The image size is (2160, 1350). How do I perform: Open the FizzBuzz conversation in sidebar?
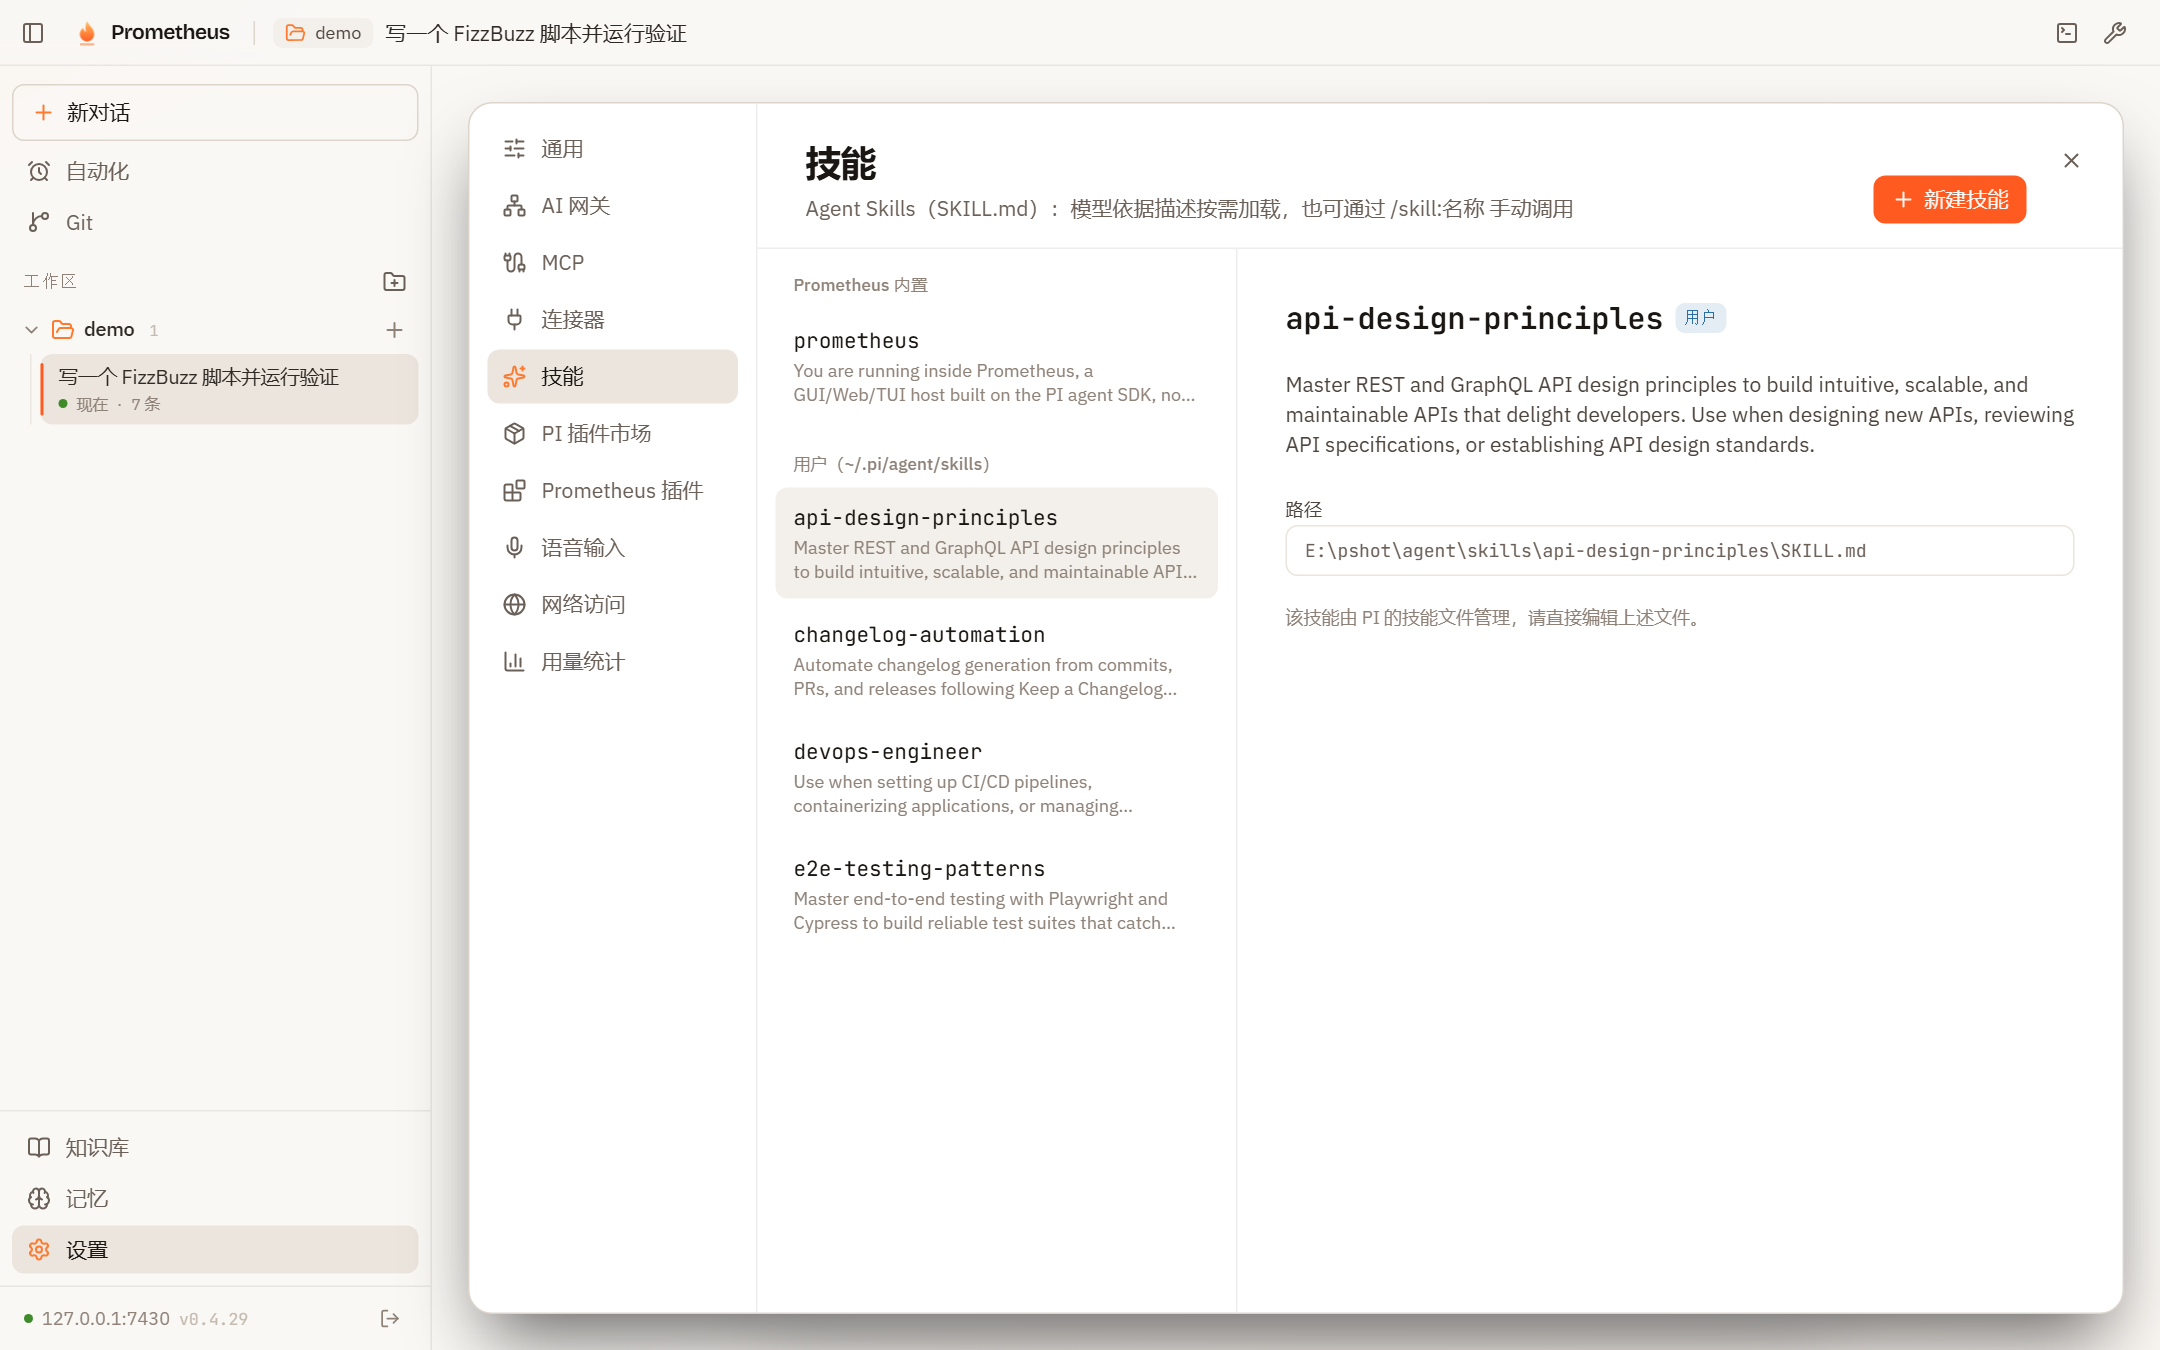tap(229, 389)
